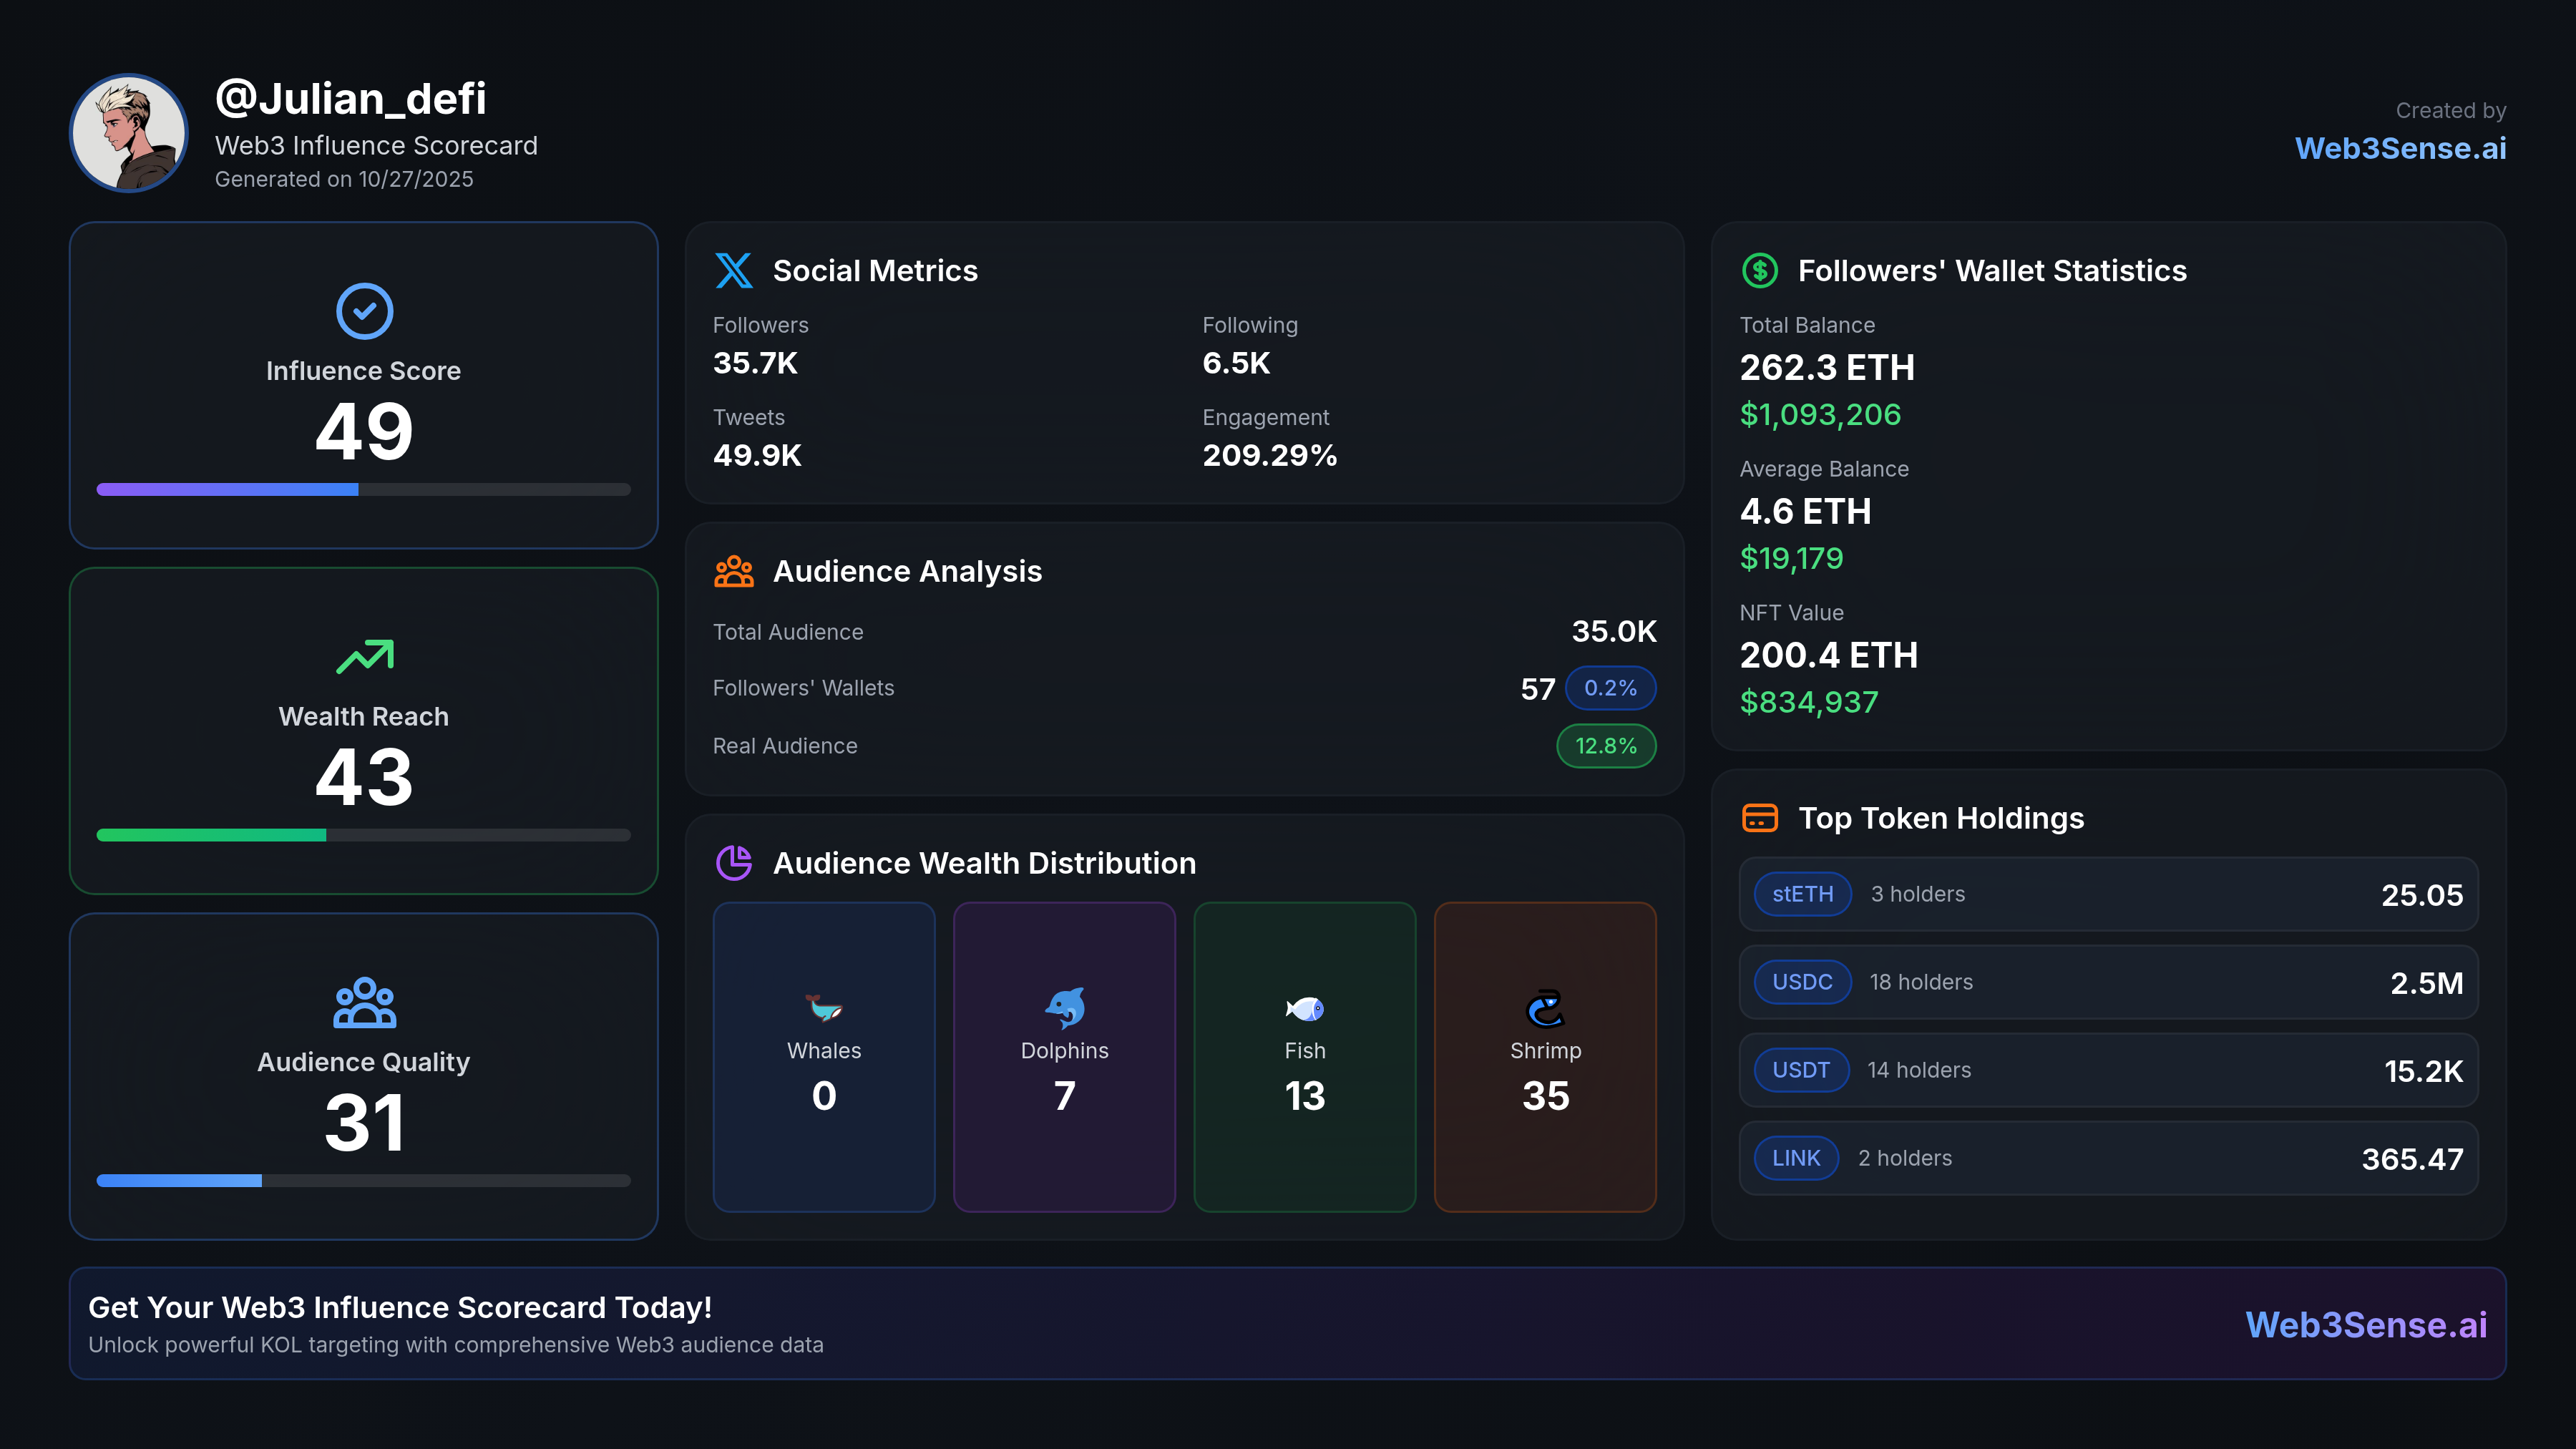Expand the LINK token row
The width and height of the screenshot is (2576, 1449).
[2108, 1158]
